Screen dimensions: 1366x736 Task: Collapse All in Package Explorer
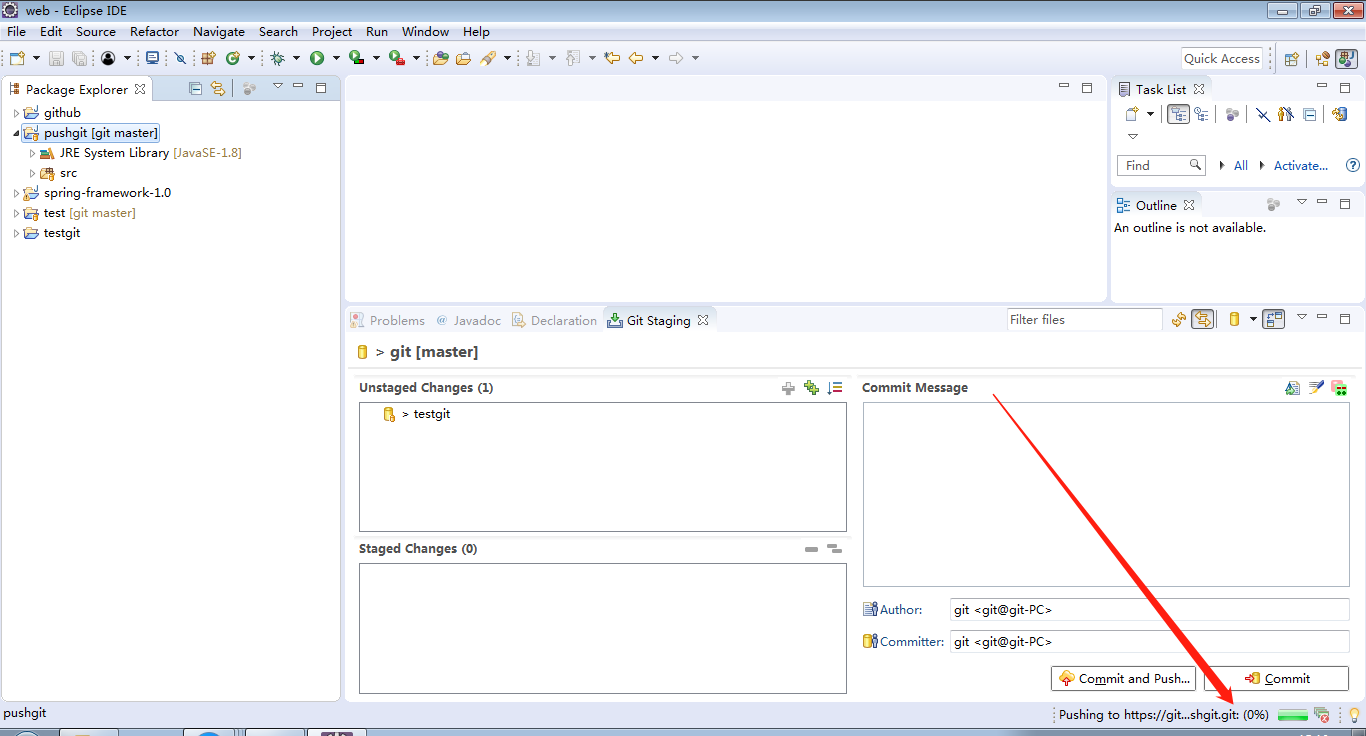click(196, 88)
